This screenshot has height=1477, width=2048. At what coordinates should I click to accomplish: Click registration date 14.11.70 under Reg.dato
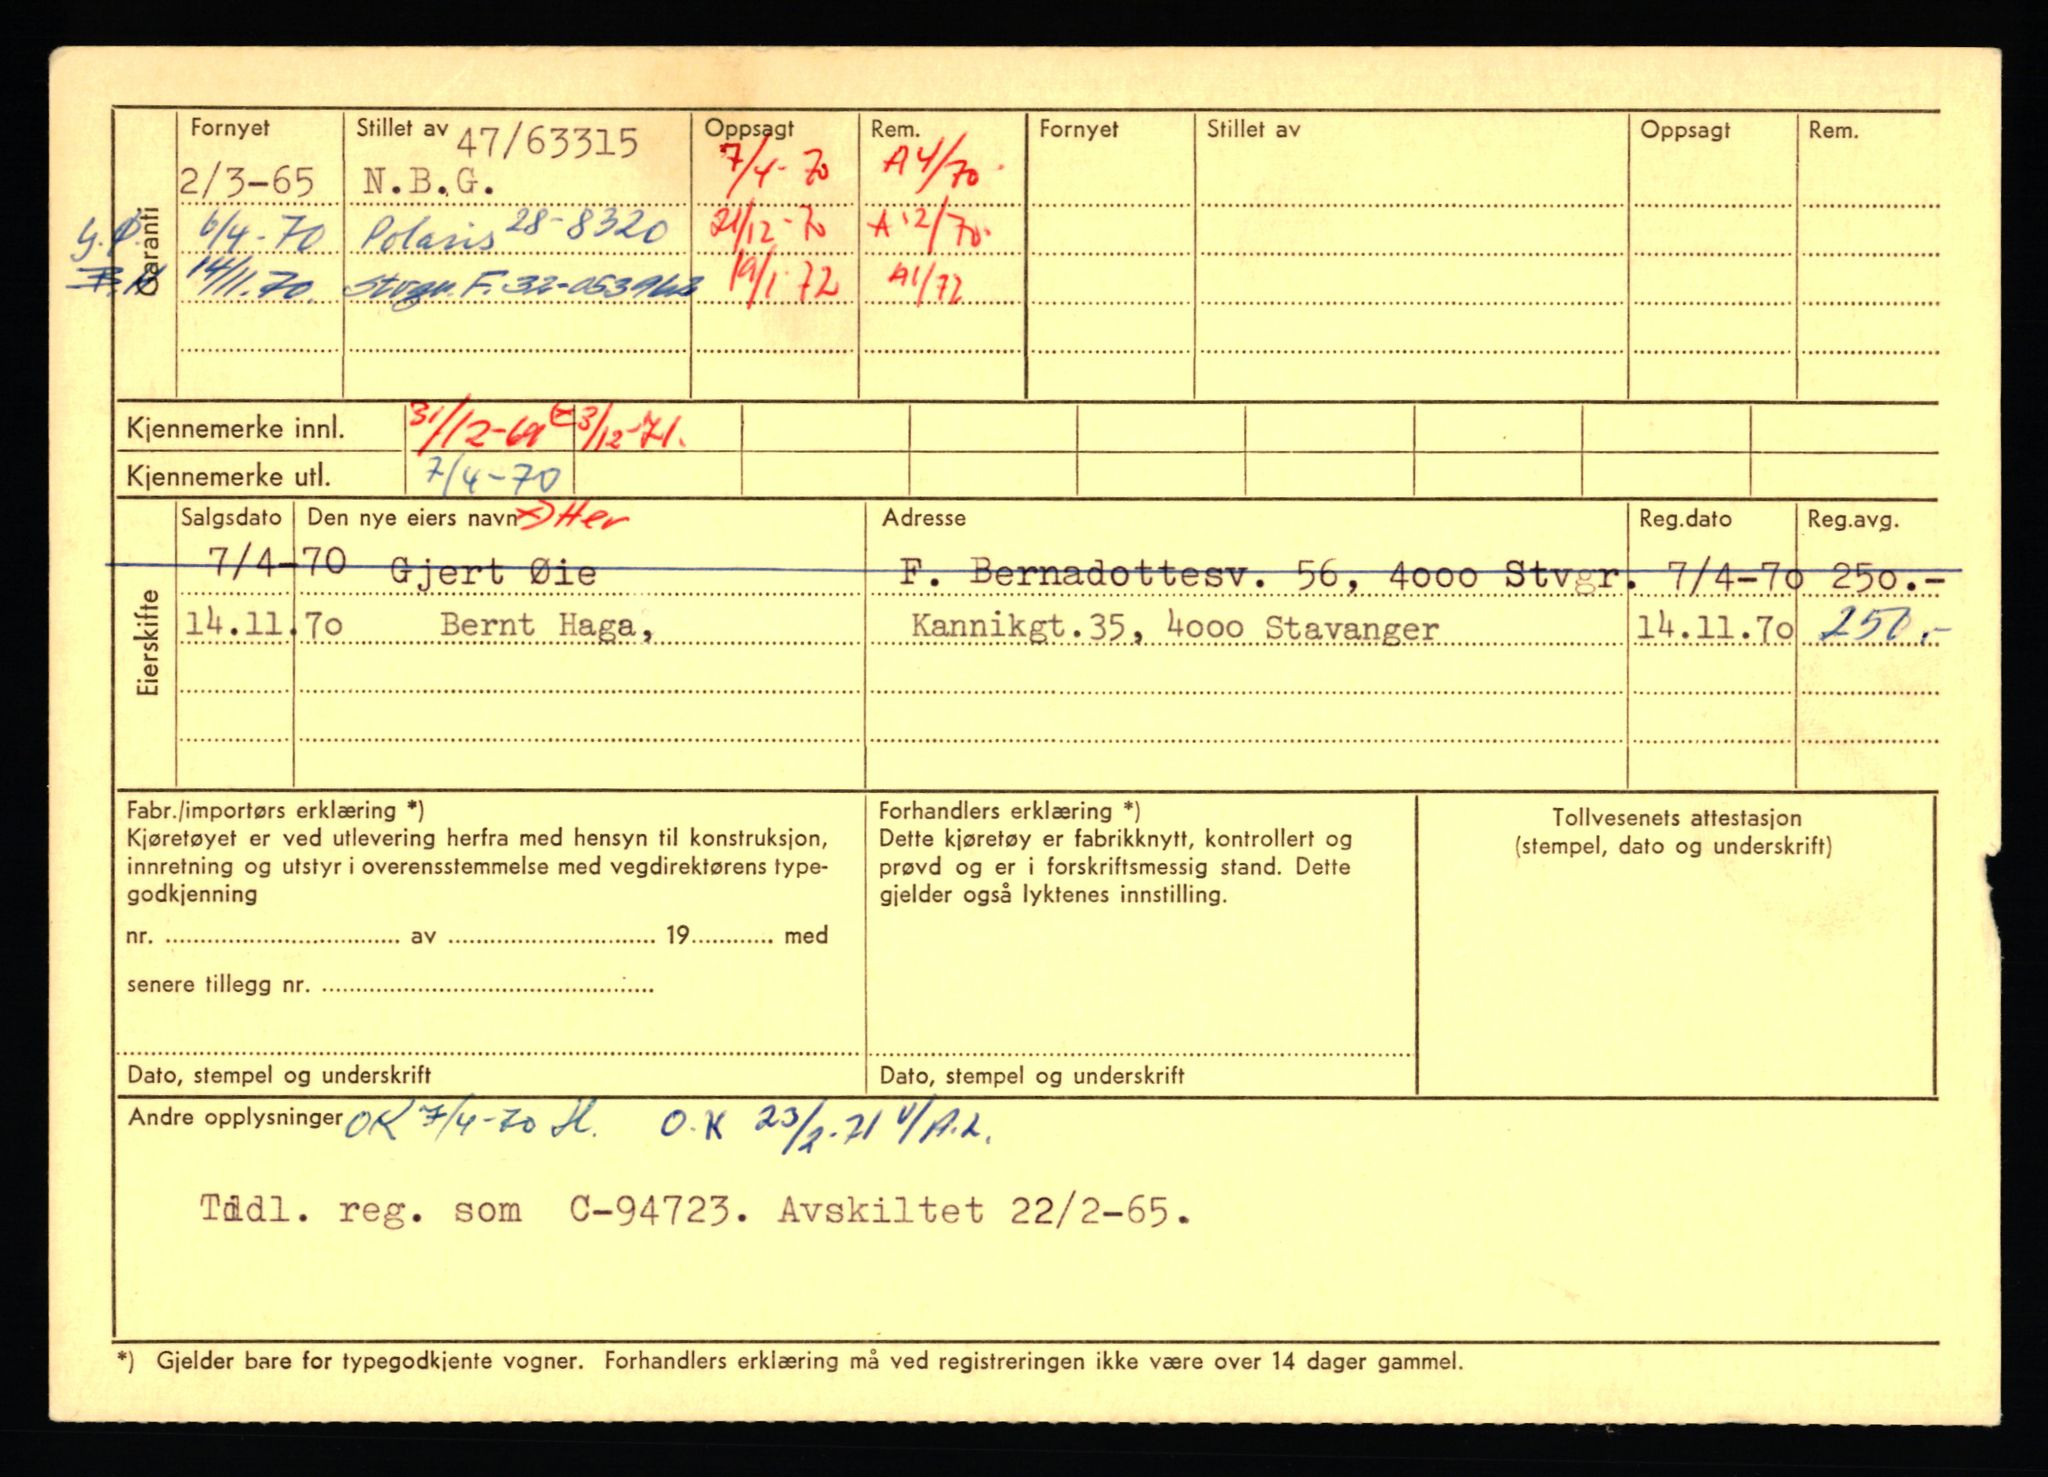[x=1714, y=628]
